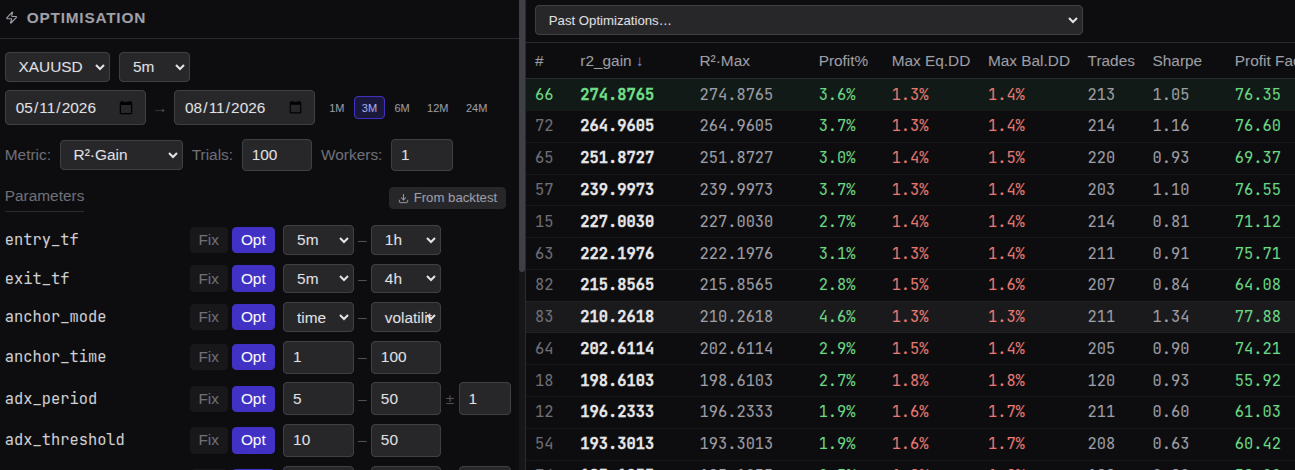Select the 1M range preset
Screen dimensions: 1295x470
pyautogui.click(x=336, y=108)
